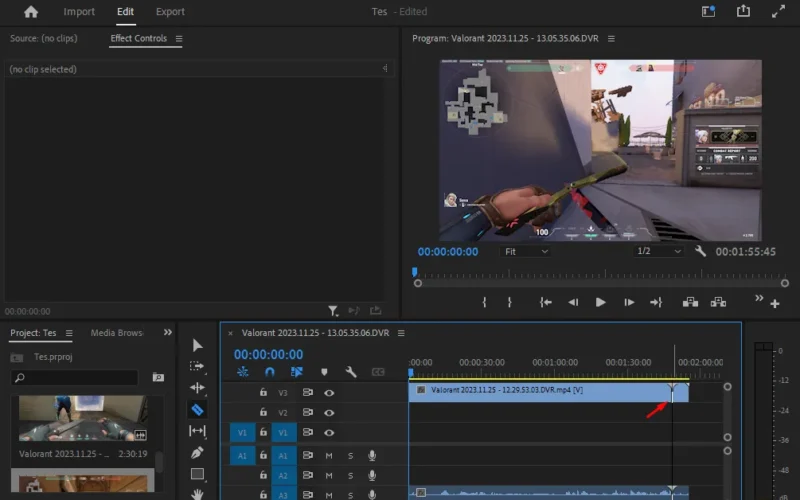Click the timeline timecode 00:00:00:00
Image resolution: width=800 pixels, height=500 pixels.
click(268, 355)
